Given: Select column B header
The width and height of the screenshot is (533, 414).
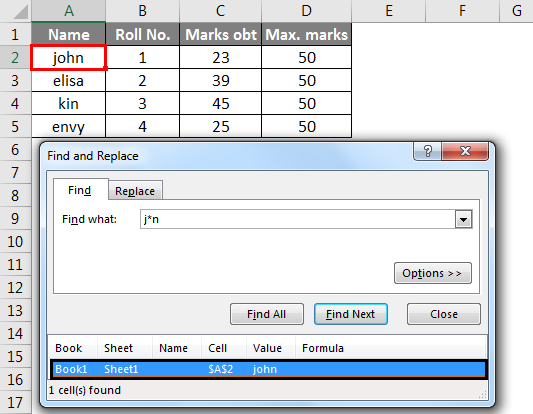Looking at the screenshot, I should (x=142, y=11).
